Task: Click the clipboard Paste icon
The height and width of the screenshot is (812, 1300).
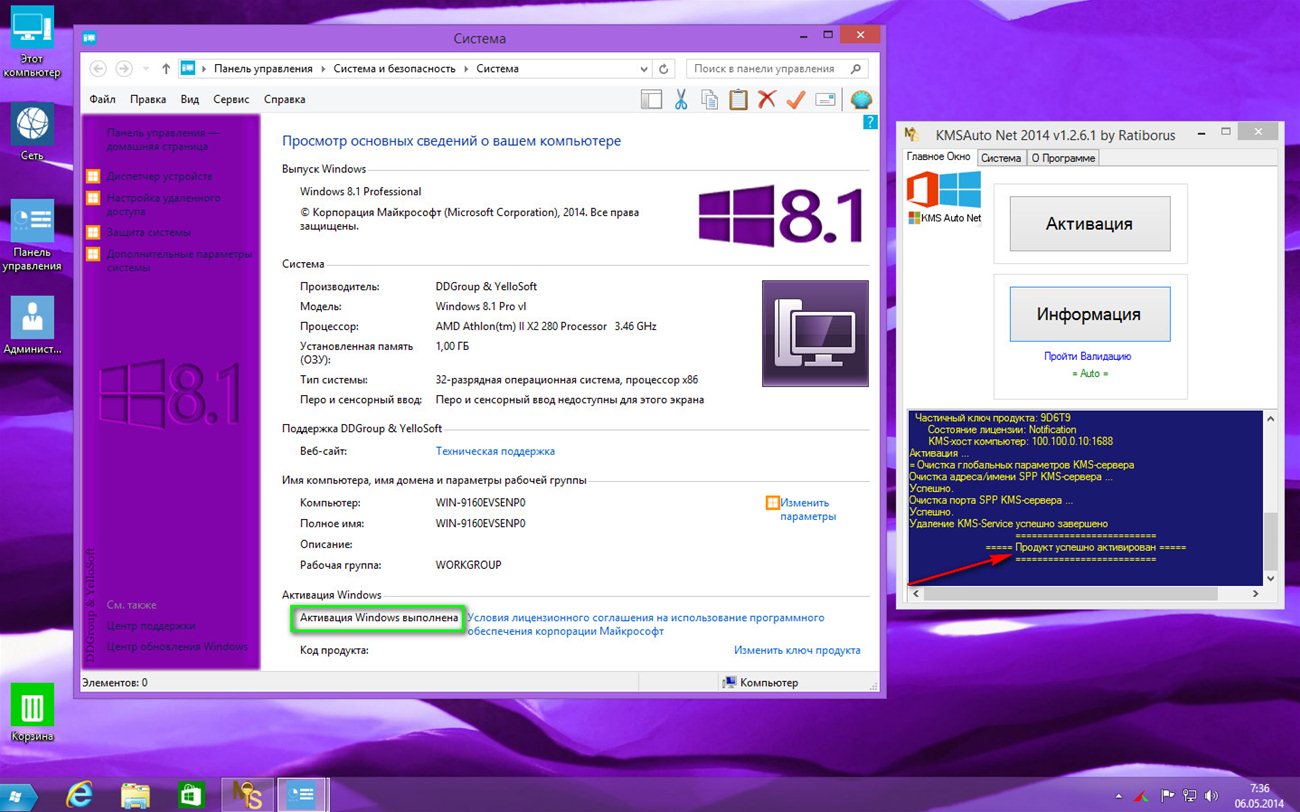Action: point(738,100)
